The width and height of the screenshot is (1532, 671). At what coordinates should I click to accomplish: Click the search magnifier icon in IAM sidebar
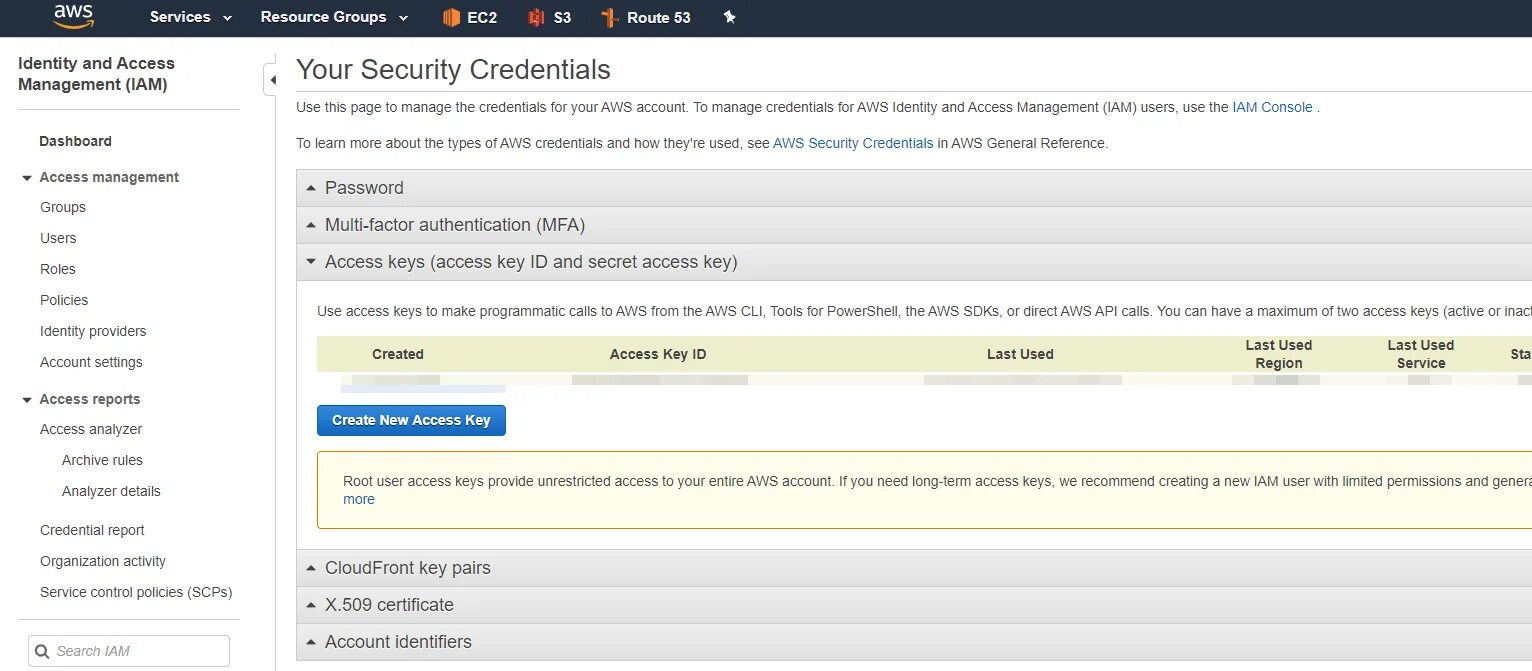(42, 651)
